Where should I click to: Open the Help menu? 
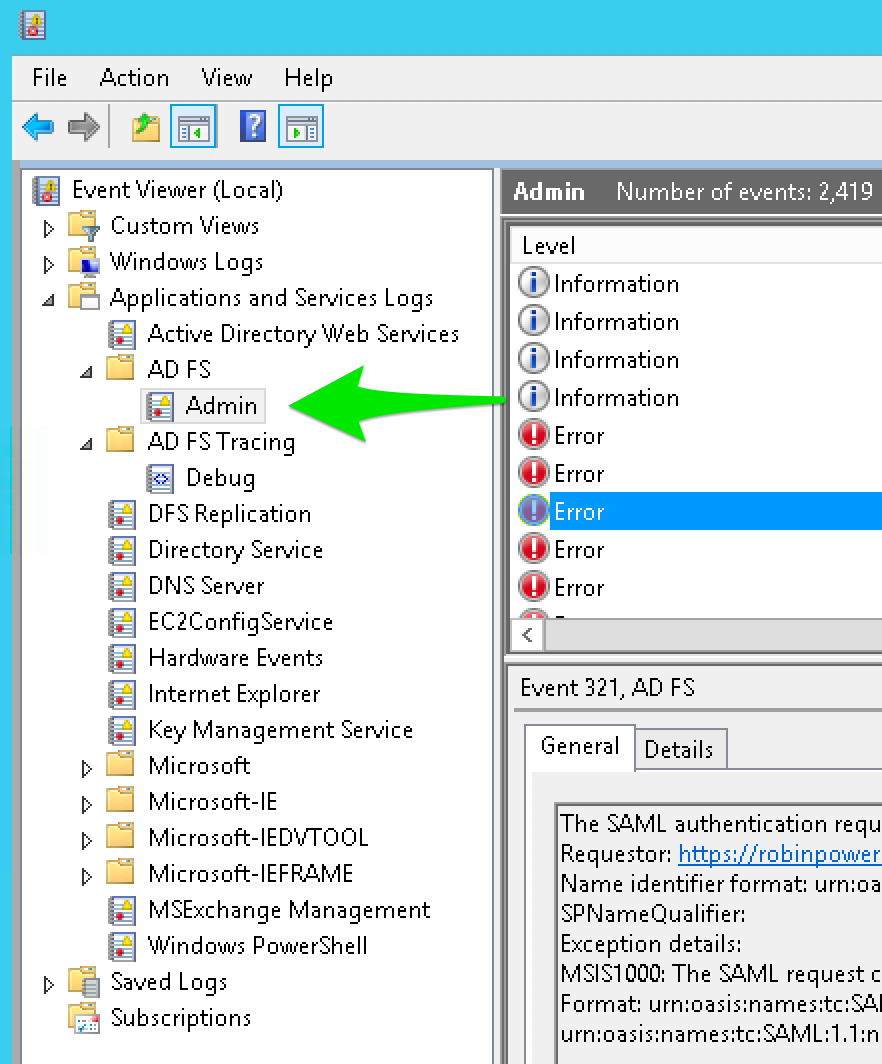(x=309, y=78)
